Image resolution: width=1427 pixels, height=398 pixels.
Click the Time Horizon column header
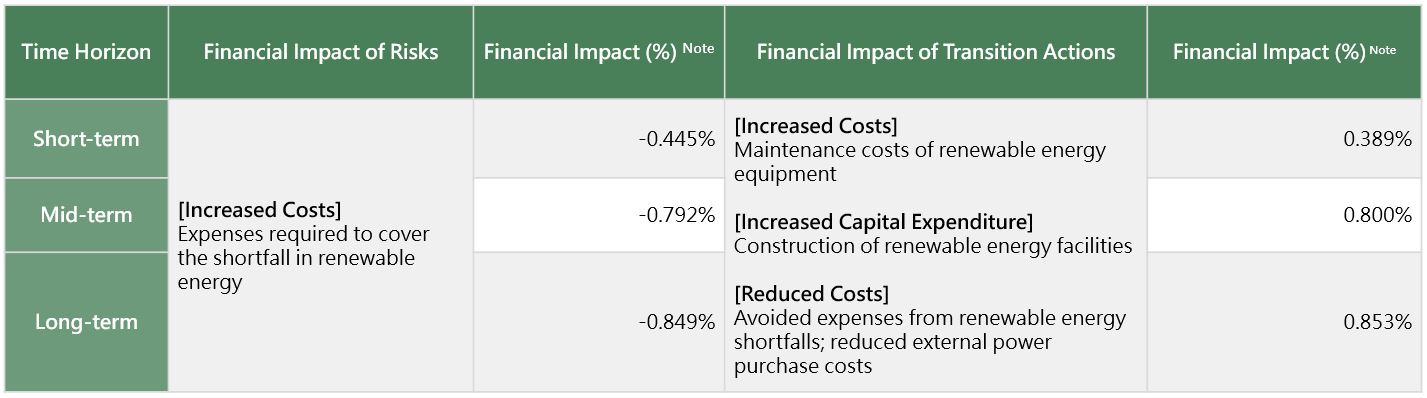point(86,52)
